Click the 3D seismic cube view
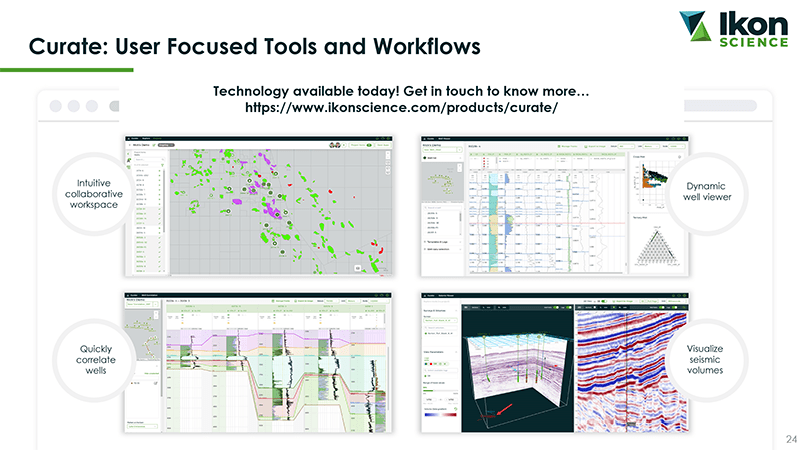 pyautogui.click(x=518, y=372)
